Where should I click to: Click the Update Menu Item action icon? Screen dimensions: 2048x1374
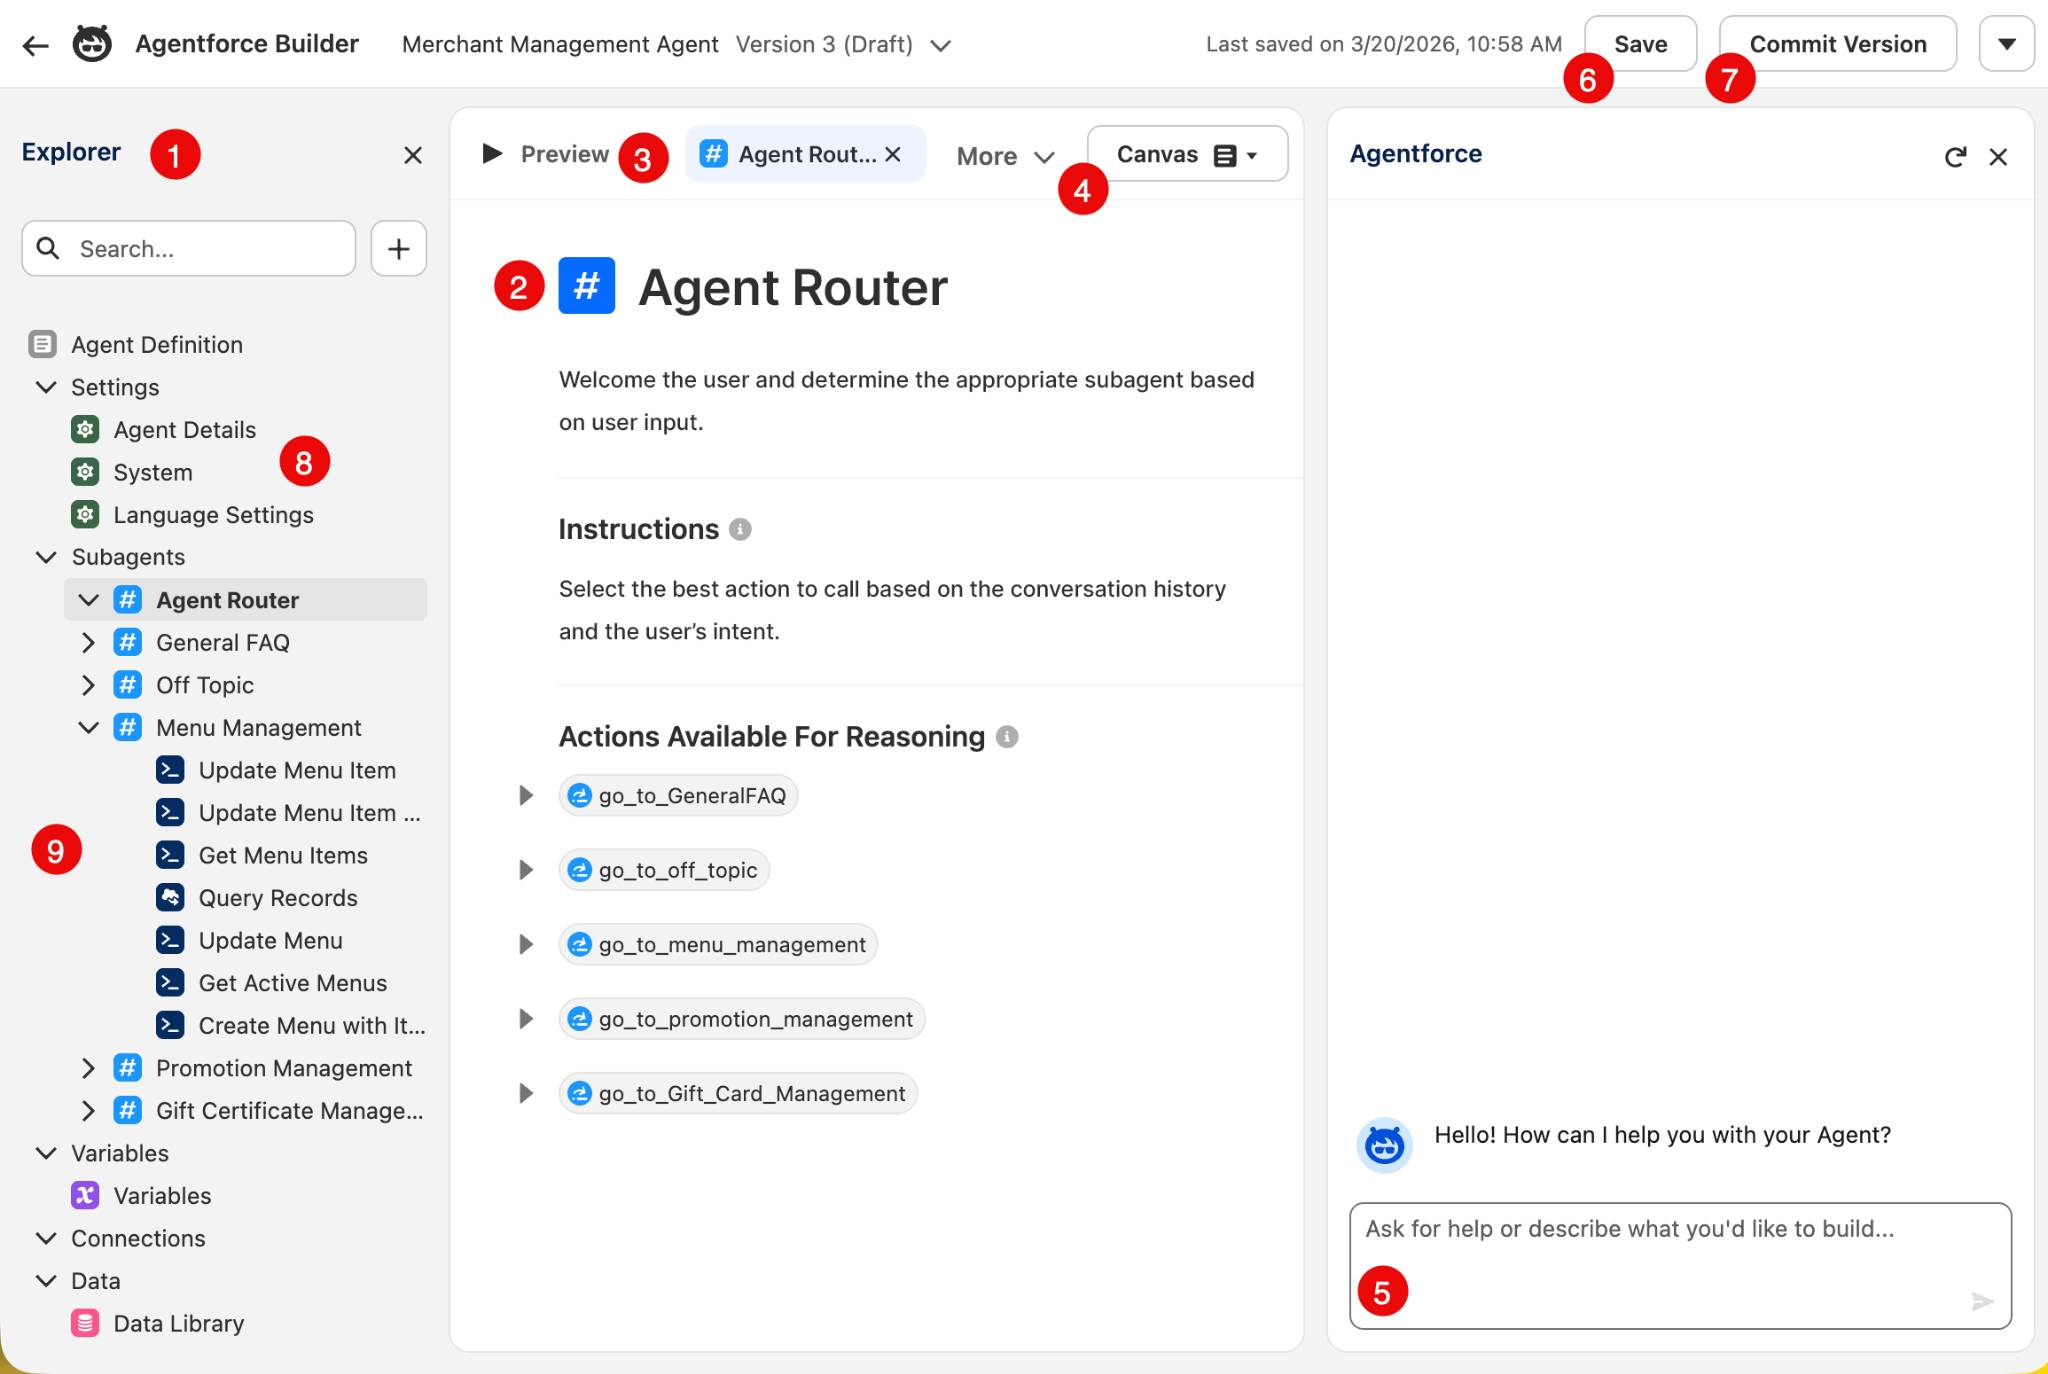[170, 770]
